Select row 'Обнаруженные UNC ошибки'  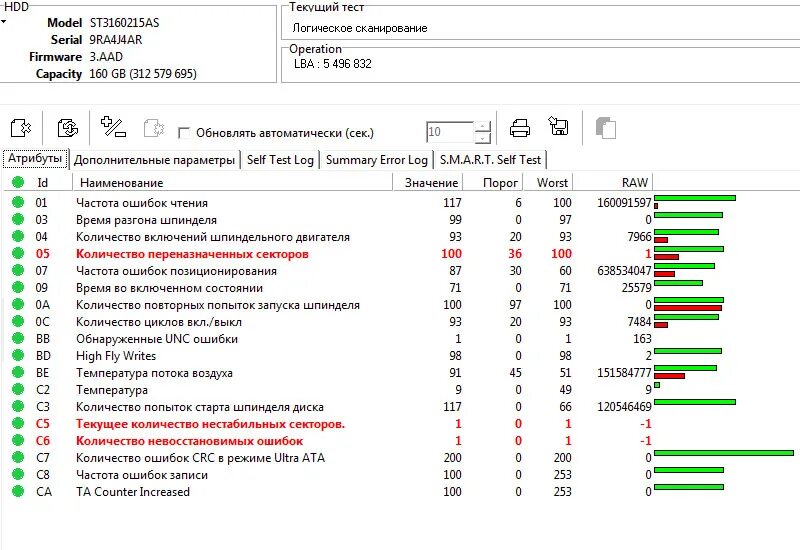click(398, 338)
